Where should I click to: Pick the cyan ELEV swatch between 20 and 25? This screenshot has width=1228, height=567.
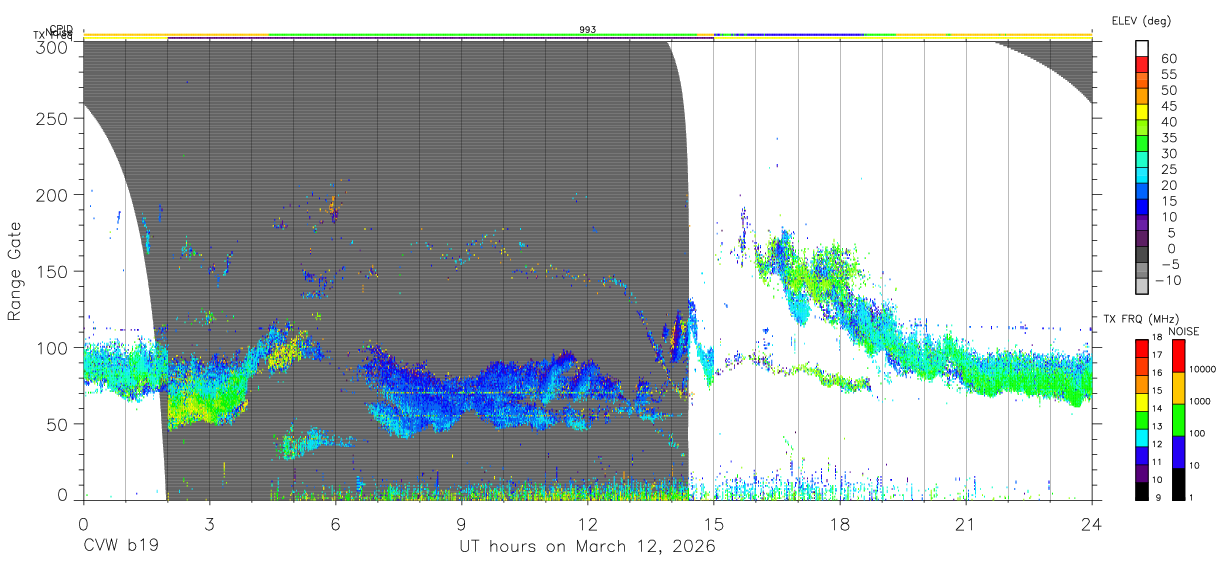click(1141, 177)
